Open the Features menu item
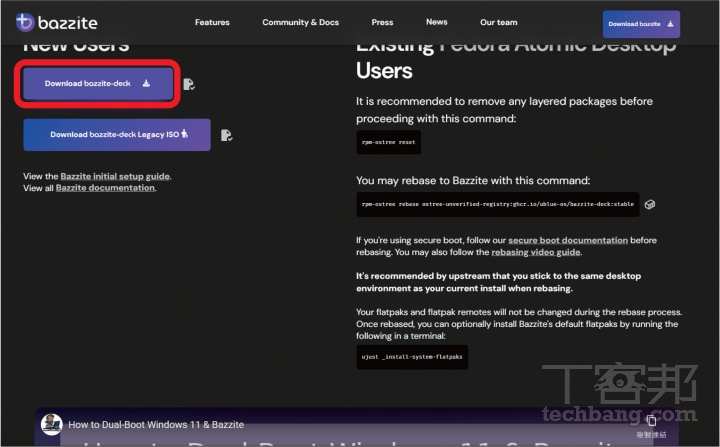Screen dimensions: 720x447 pos(212,22)
